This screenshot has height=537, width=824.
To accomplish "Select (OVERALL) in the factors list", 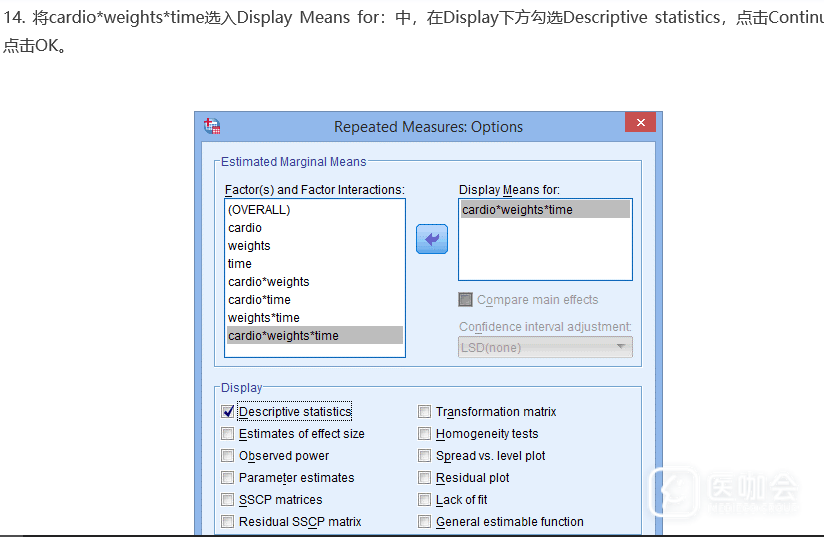I will pyautogui.click(x=259, y=210).
